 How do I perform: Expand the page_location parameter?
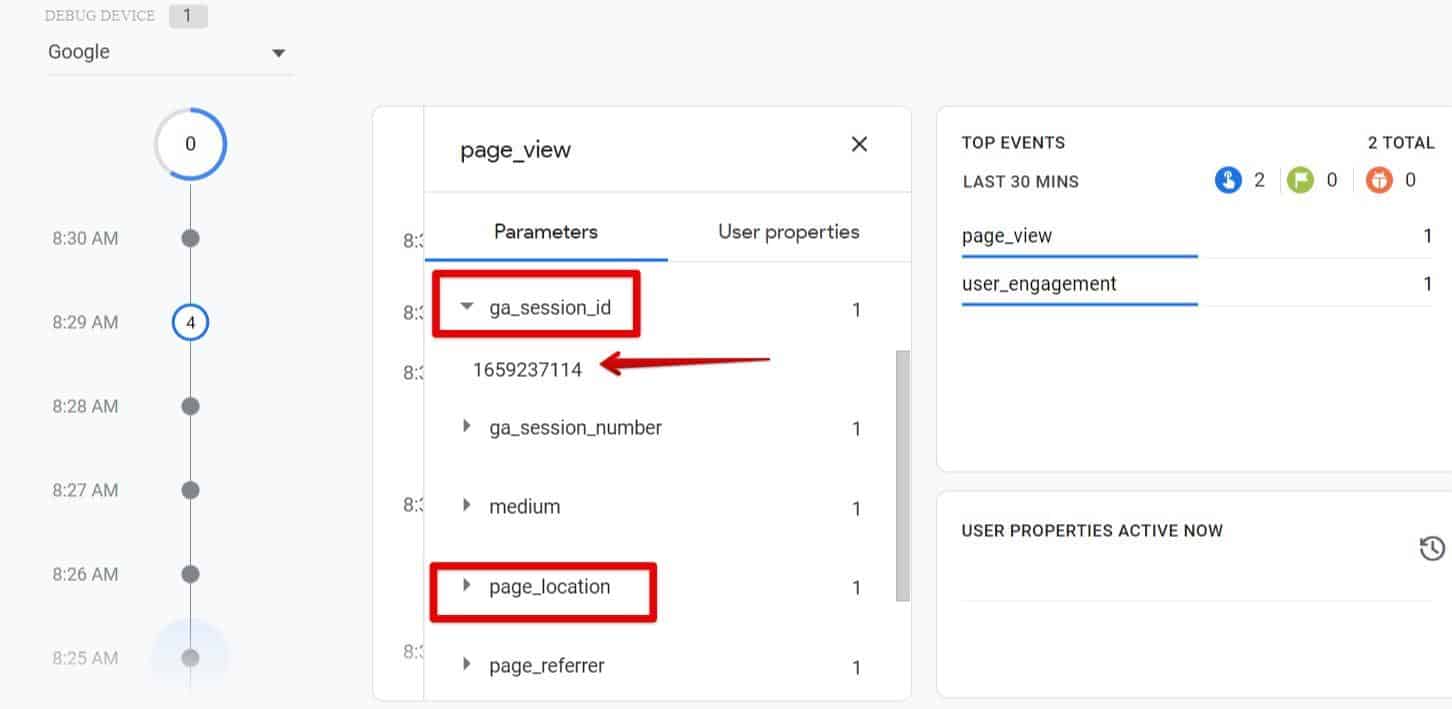click(x=466, y=587)
